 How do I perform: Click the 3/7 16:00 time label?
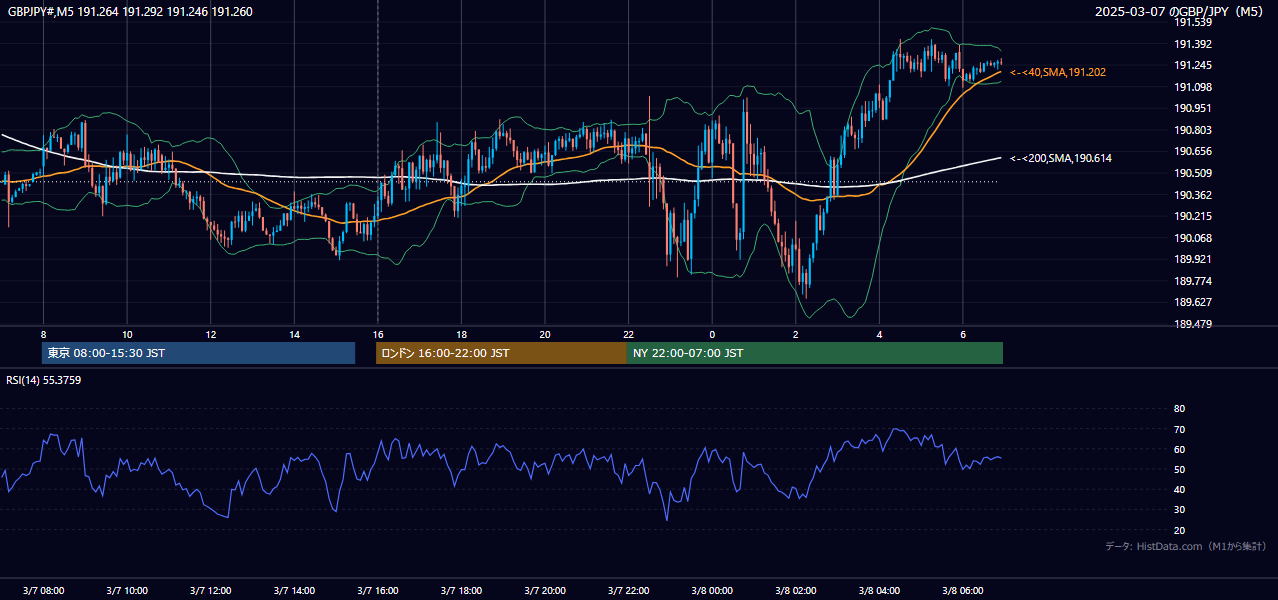pyautogui.click(x=377, y=591)
